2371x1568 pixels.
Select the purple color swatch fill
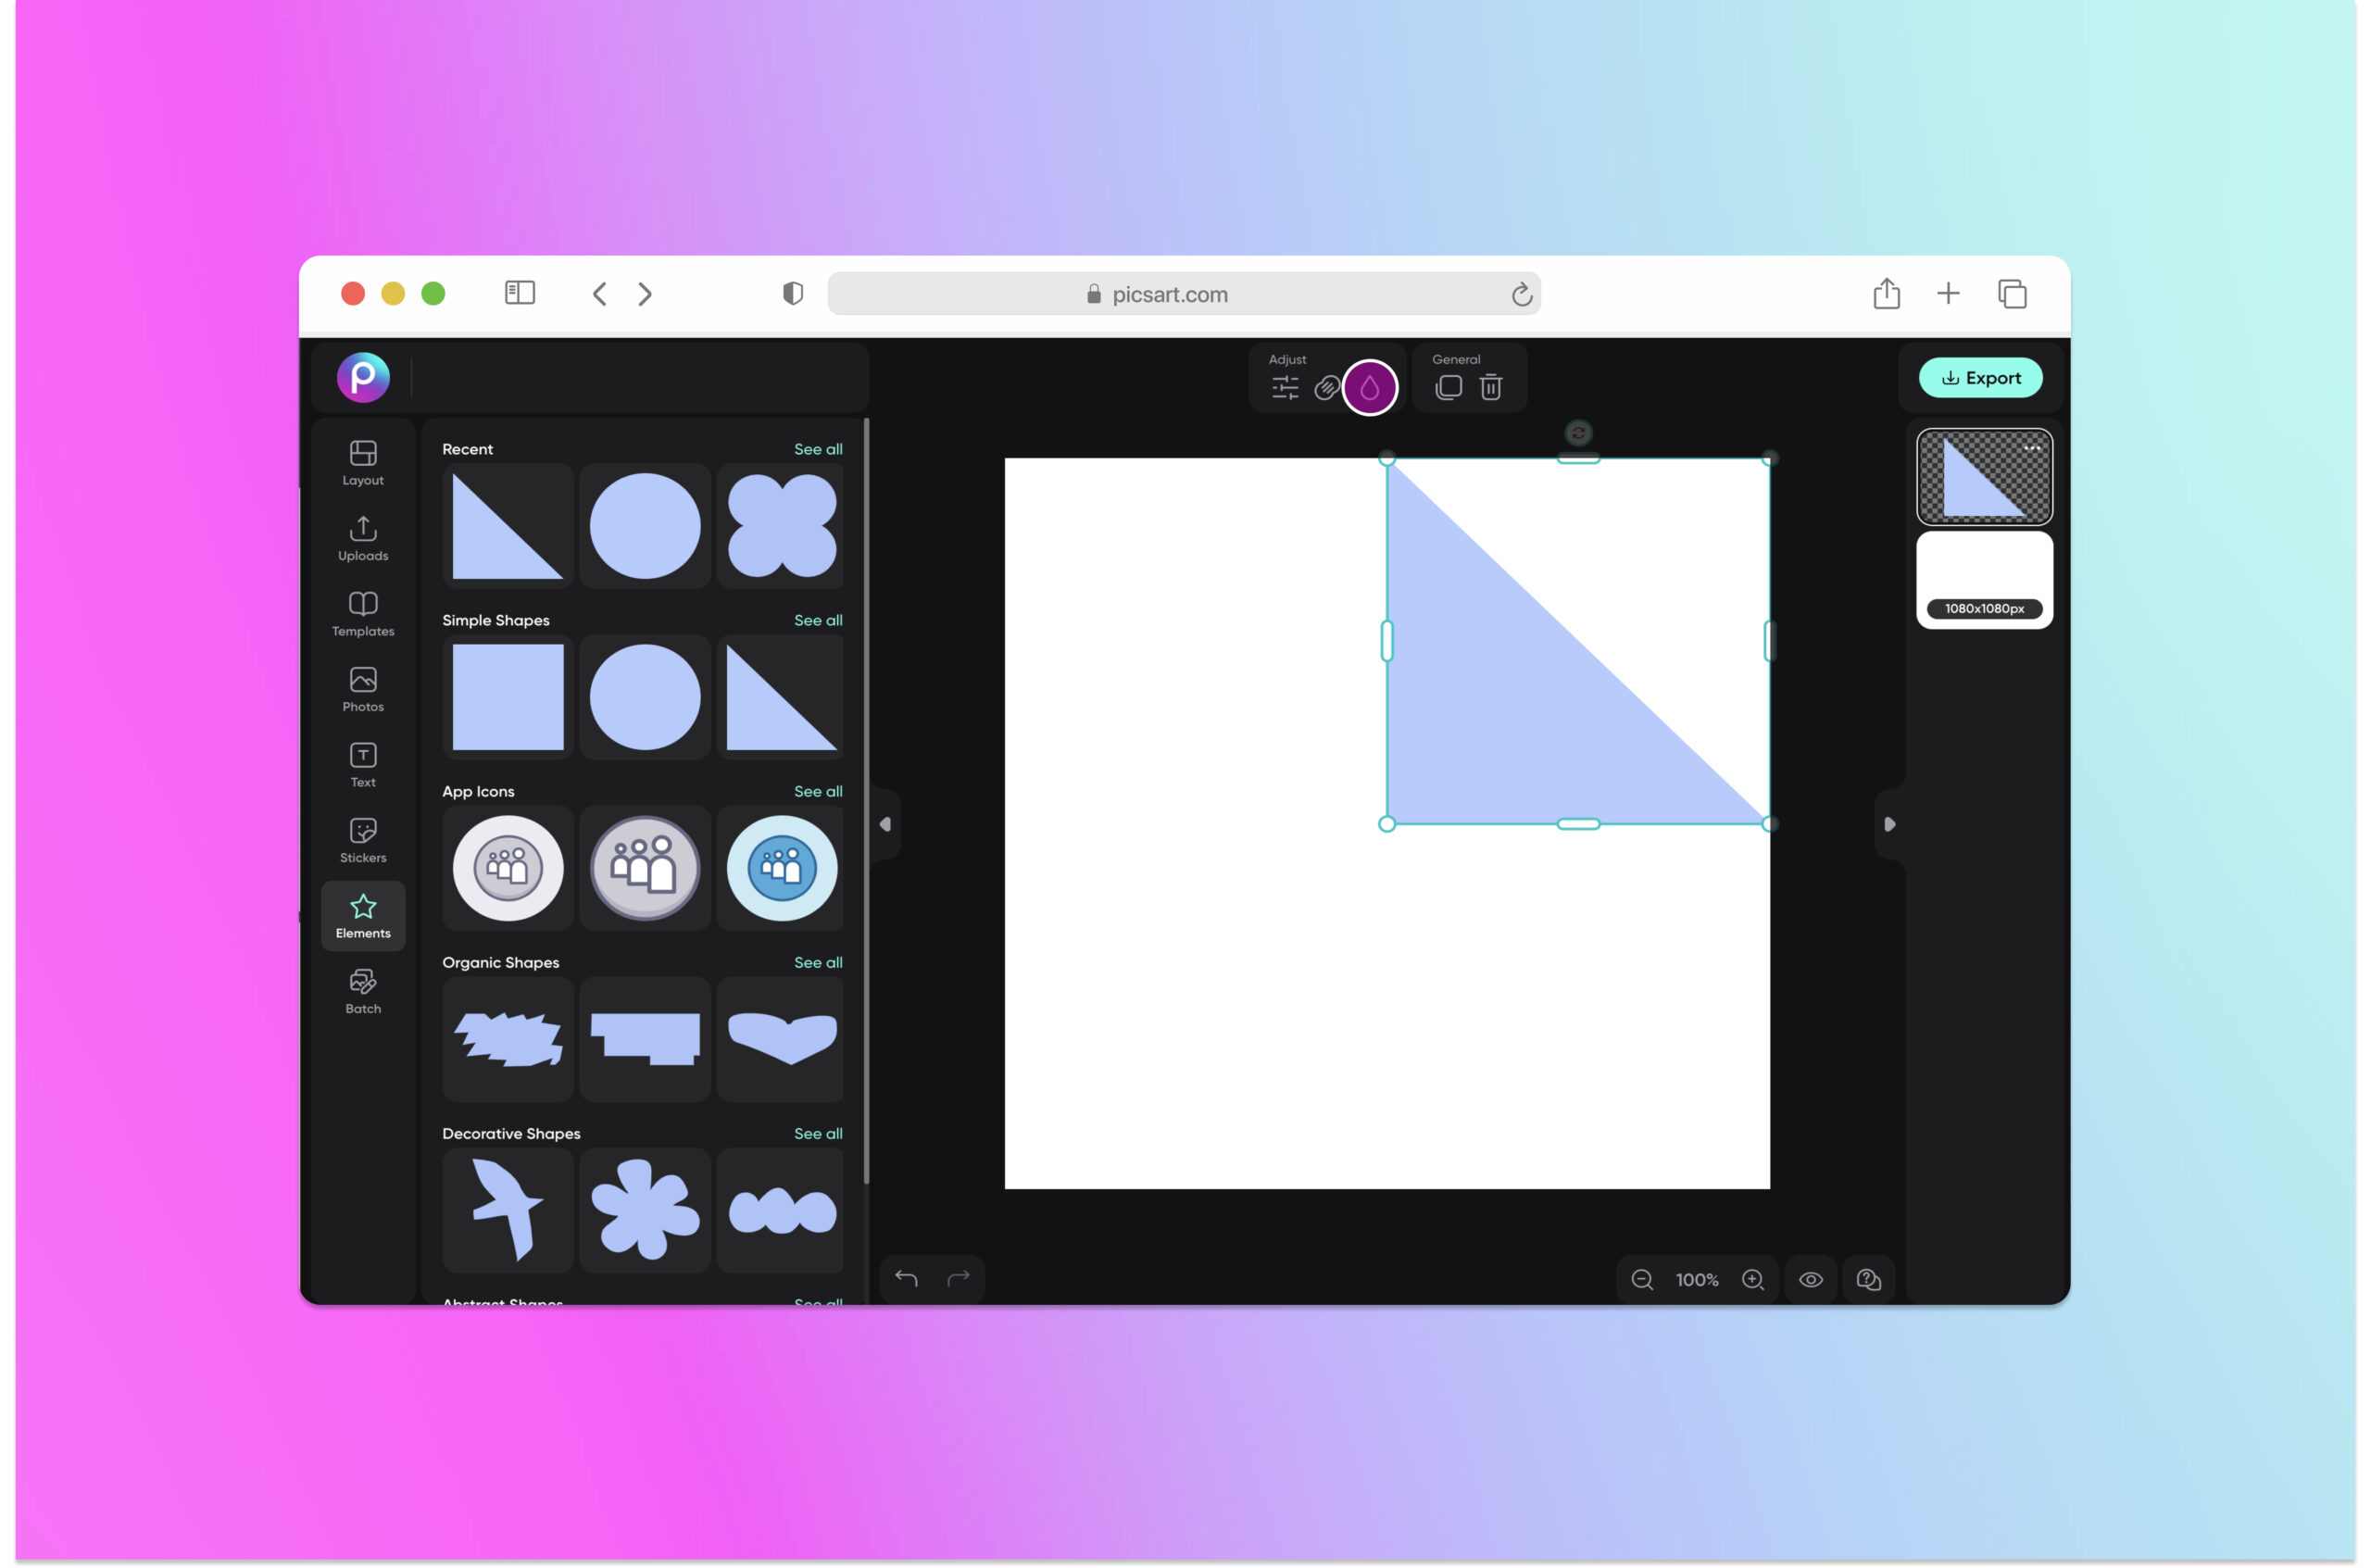(x=1370, y=387)
